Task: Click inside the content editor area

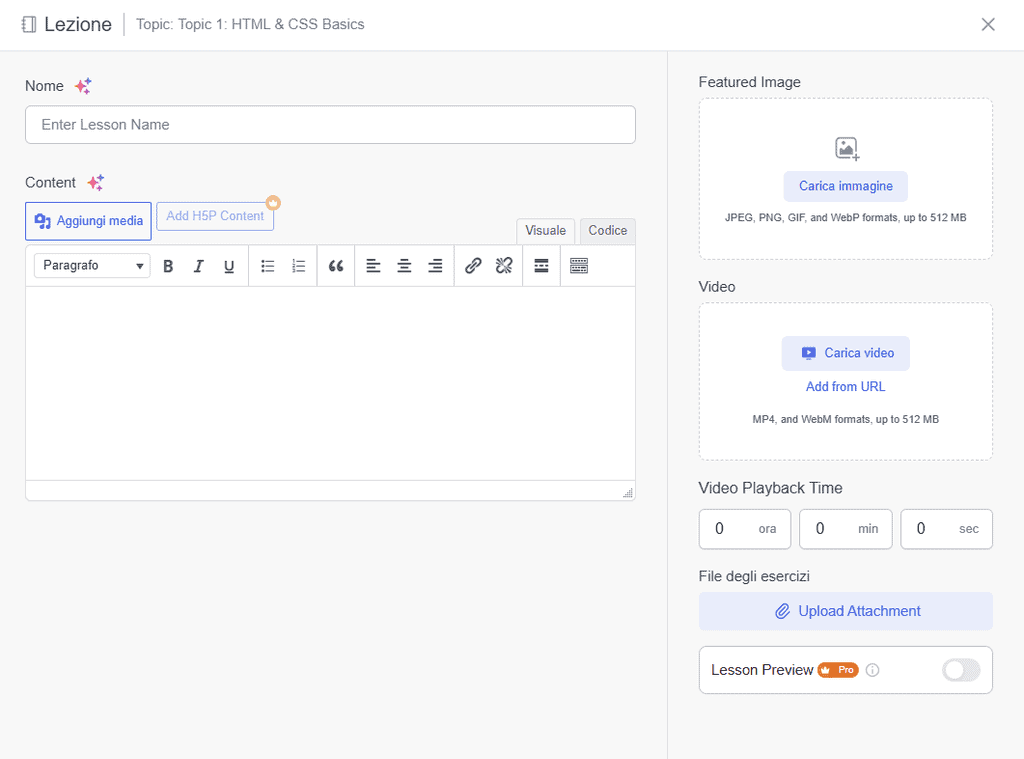Action: pos(330,383)
